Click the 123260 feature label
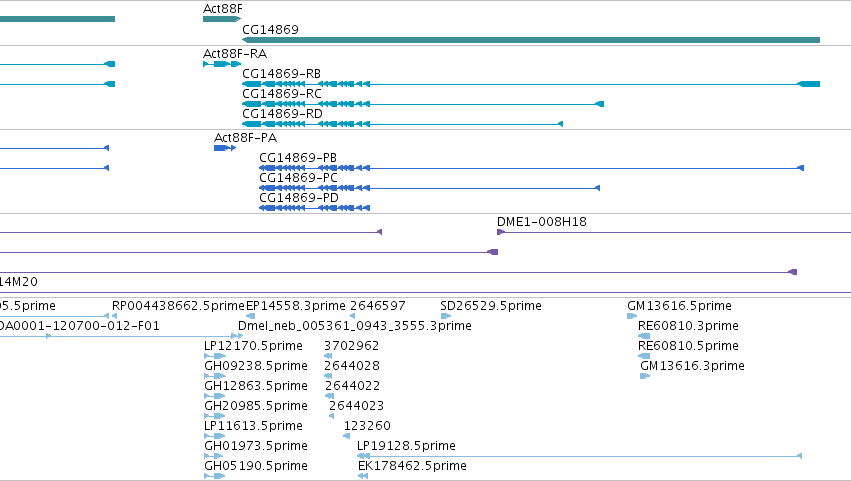This screenshot has width=851, height=481. pos(367,426)
